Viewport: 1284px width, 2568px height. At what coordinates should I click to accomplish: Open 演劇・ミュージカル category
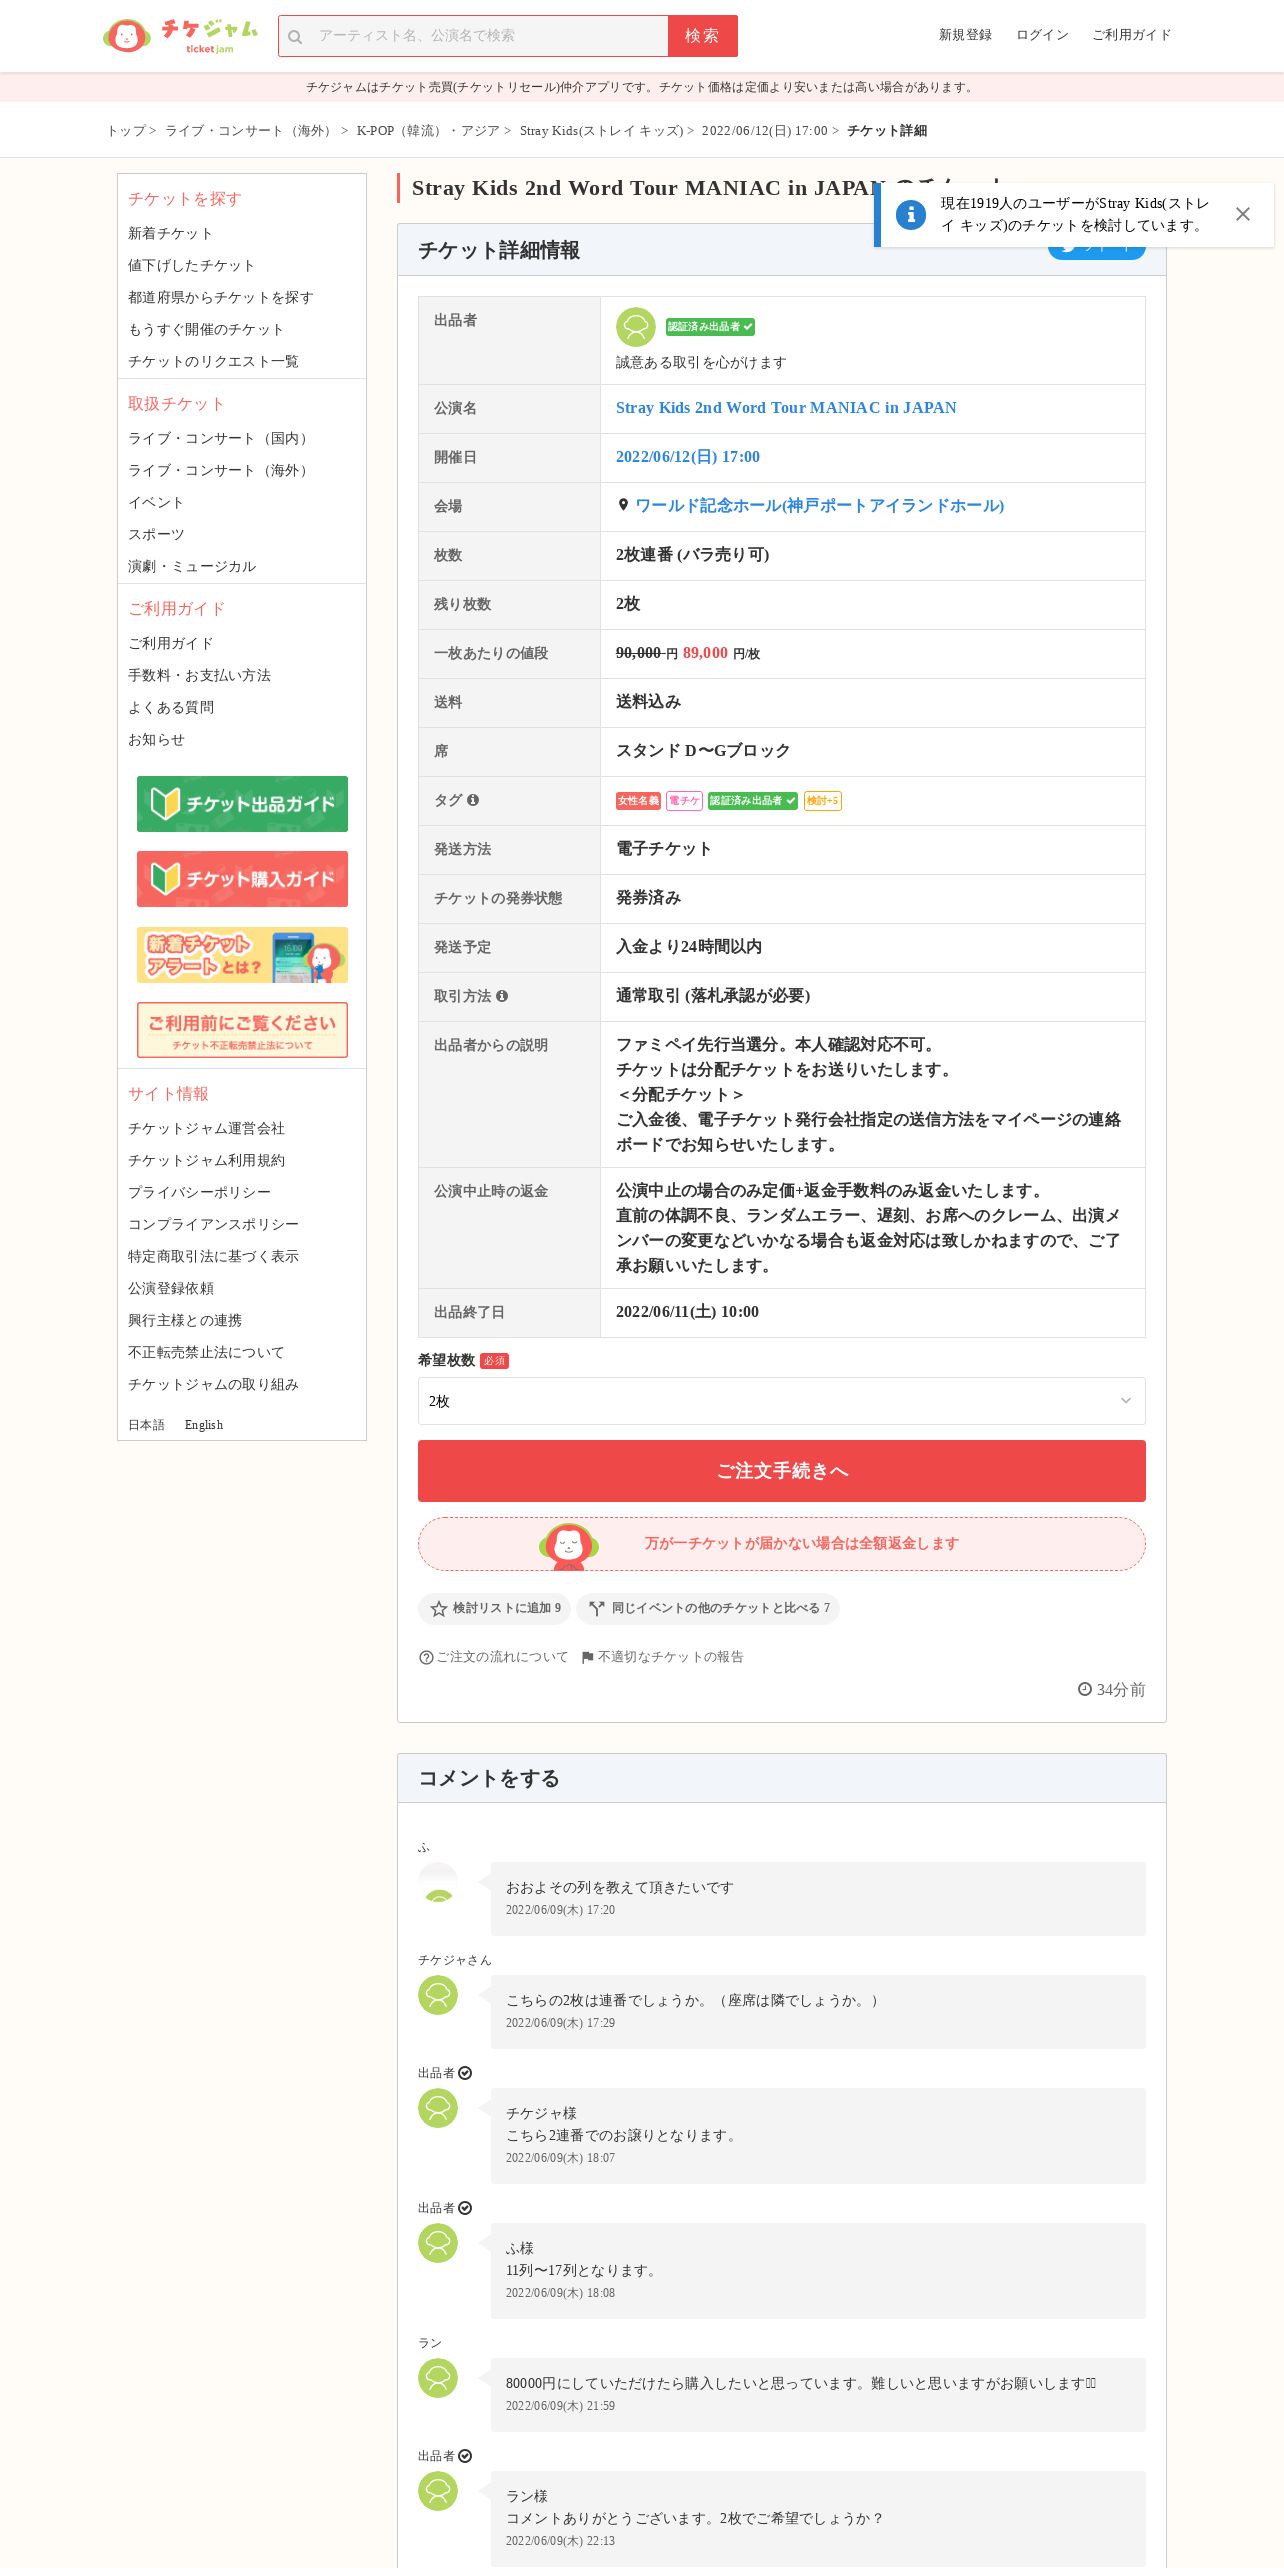click(x=192, y=566)
